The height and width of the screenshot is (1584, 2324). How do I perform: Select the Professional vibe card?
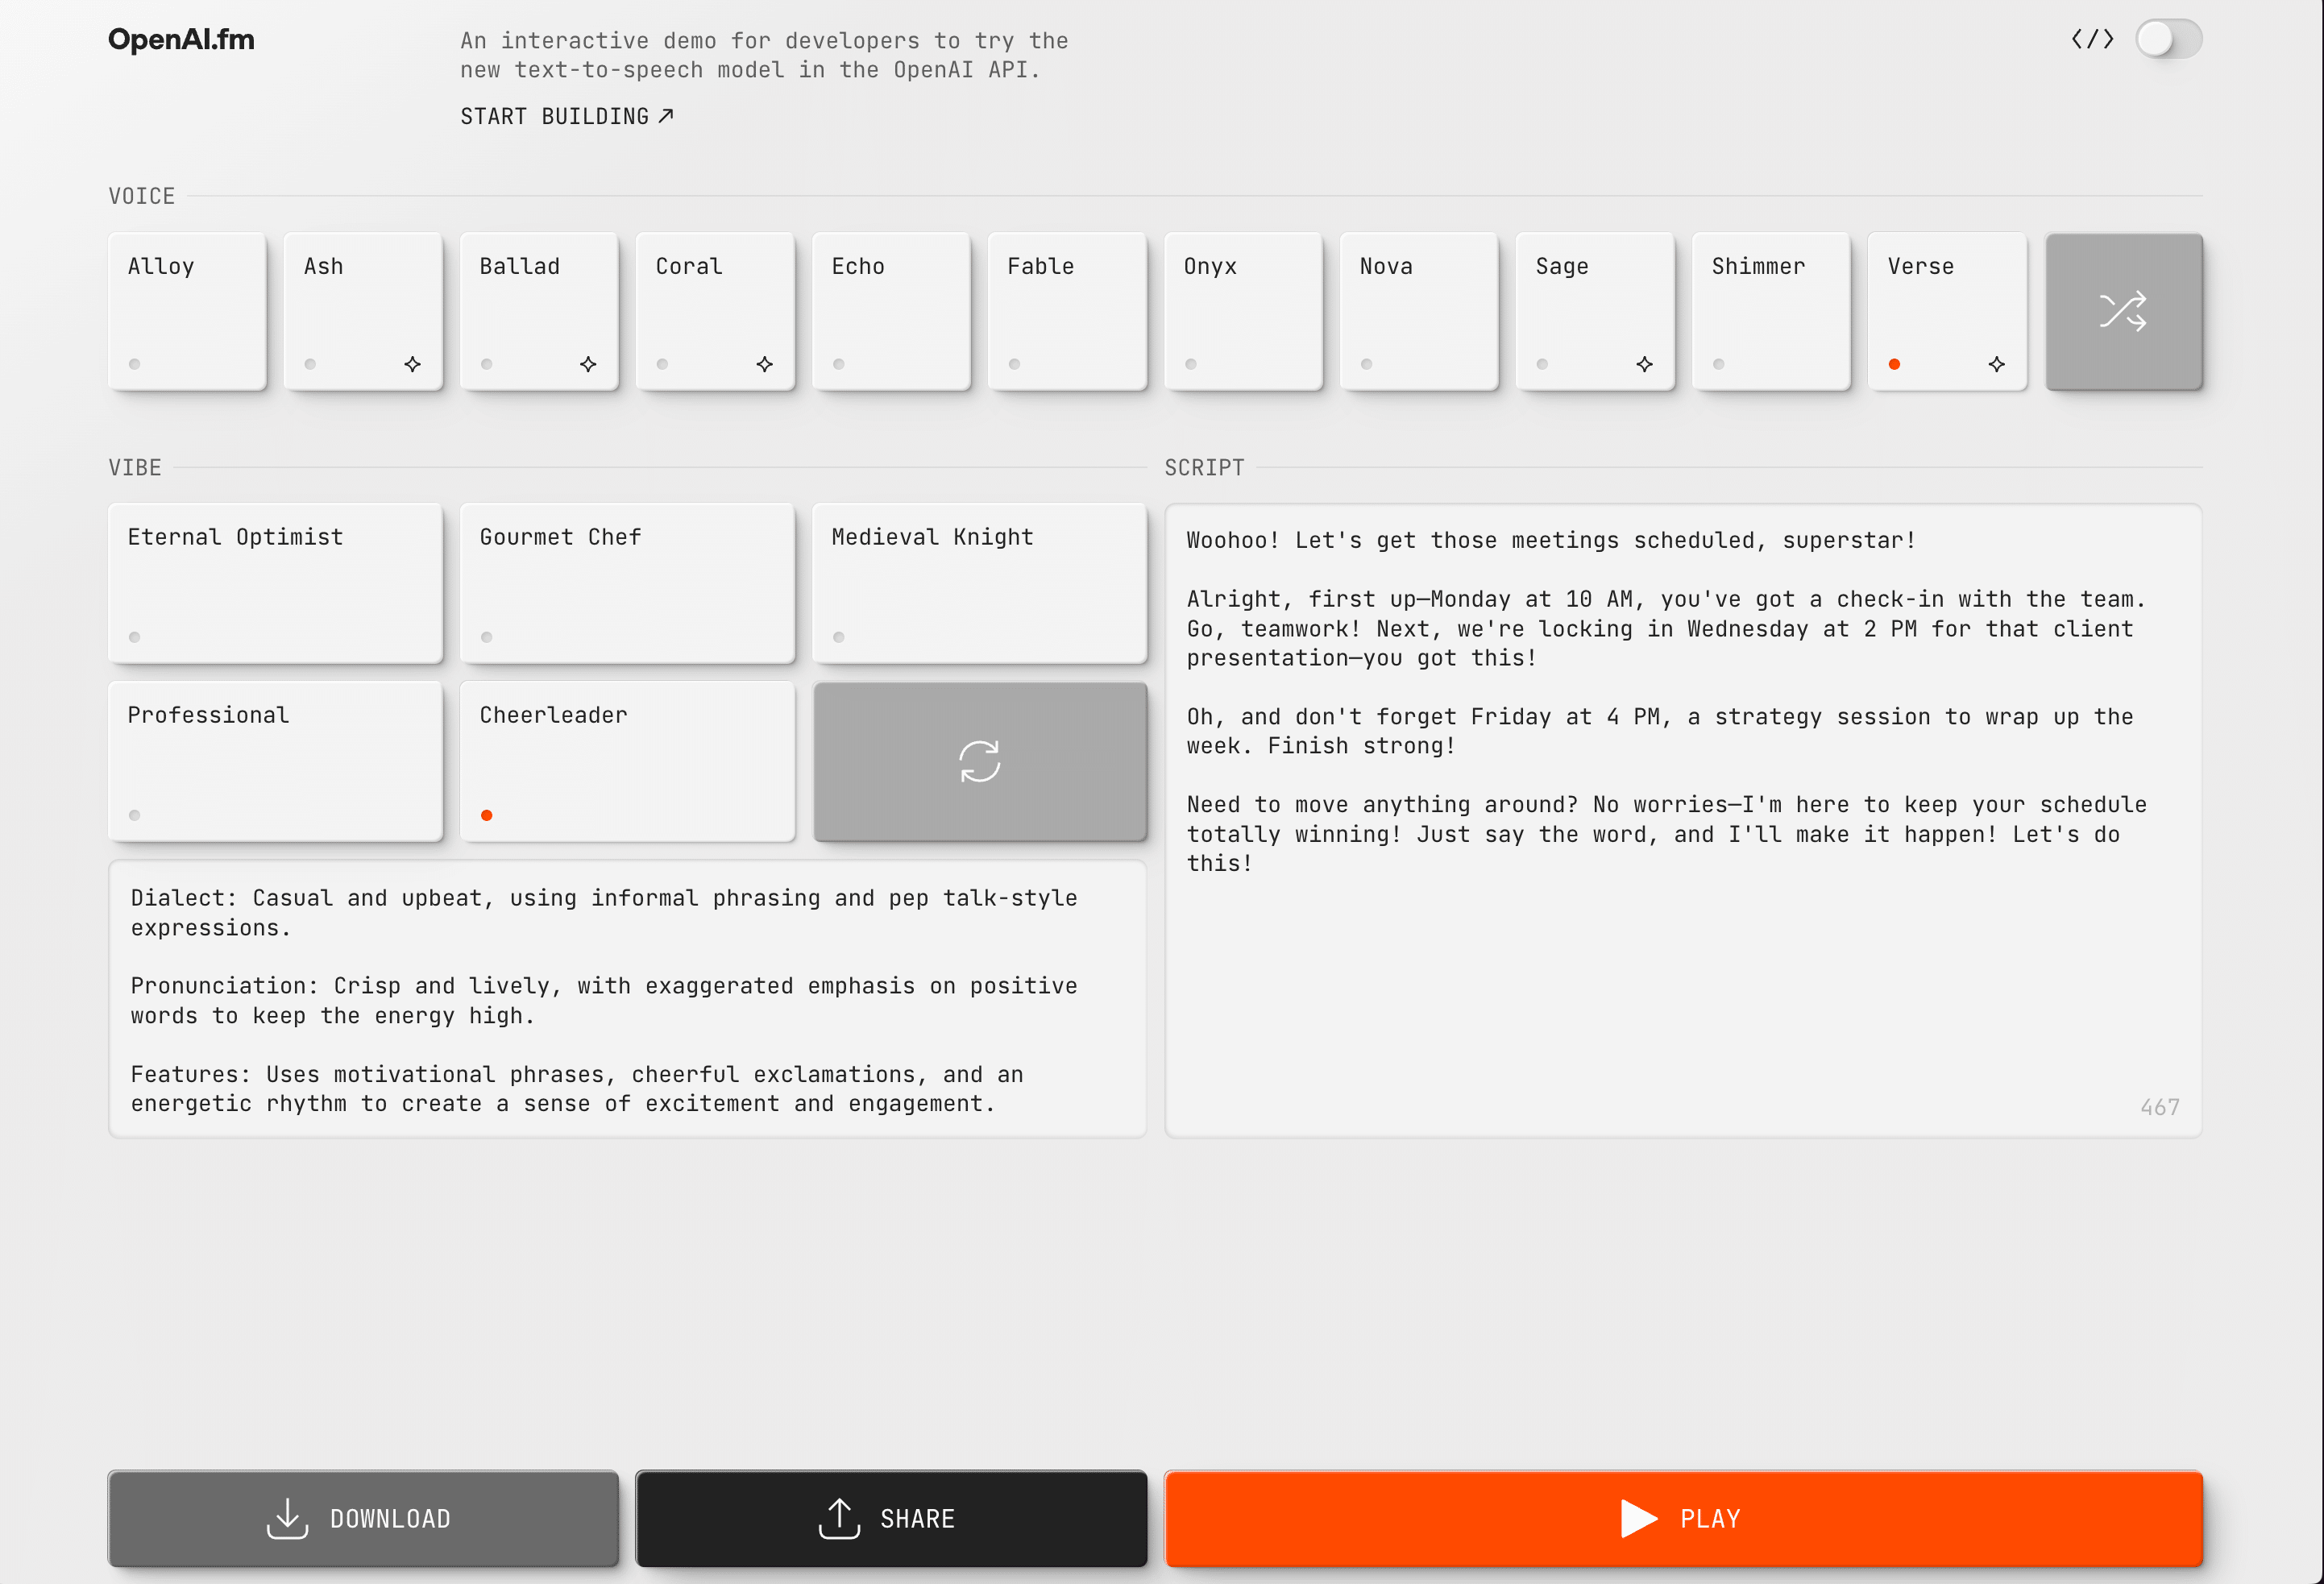(275, 761)
